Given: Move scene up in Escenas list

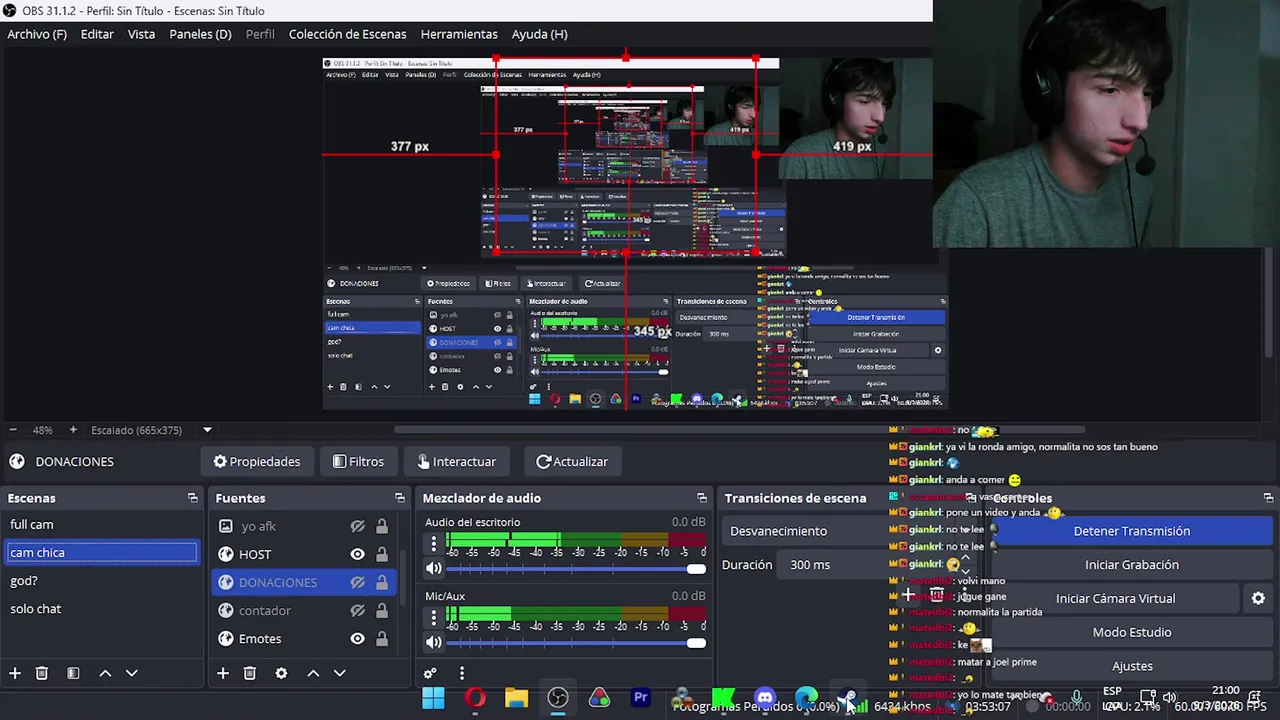Looking at the screenshot, I should click(x=105, y=673).
